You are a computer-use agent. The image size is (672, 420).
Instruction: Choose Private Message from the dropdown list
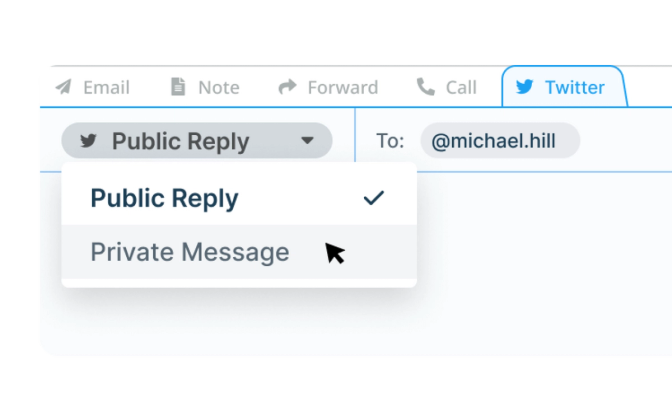tap(239, 252)
